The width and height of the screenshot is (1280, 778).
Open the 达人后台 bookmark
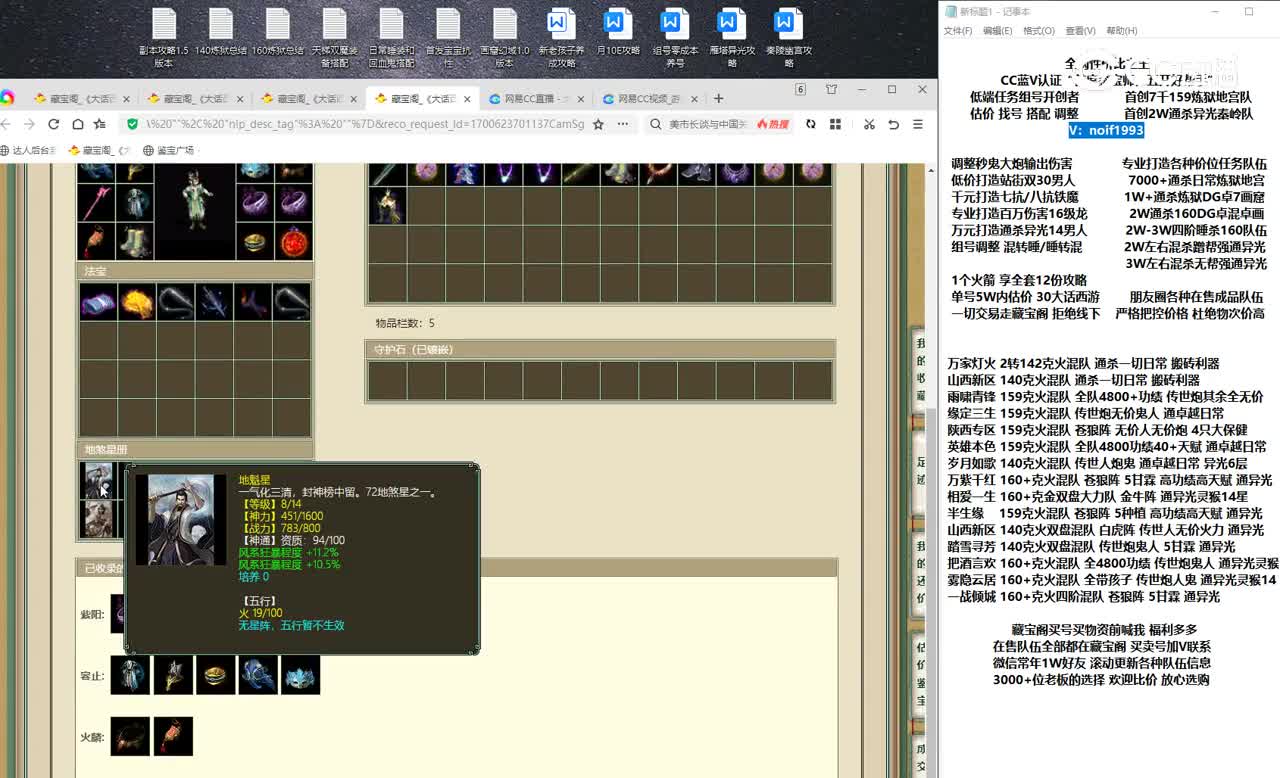pyautogui.click(x=27, y=150)
